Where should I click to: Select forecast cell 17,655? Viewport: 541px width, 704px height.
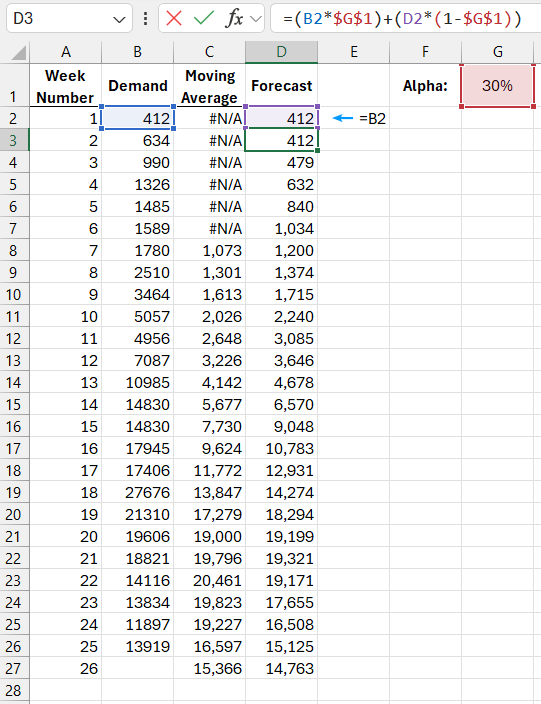pos(281,603)
